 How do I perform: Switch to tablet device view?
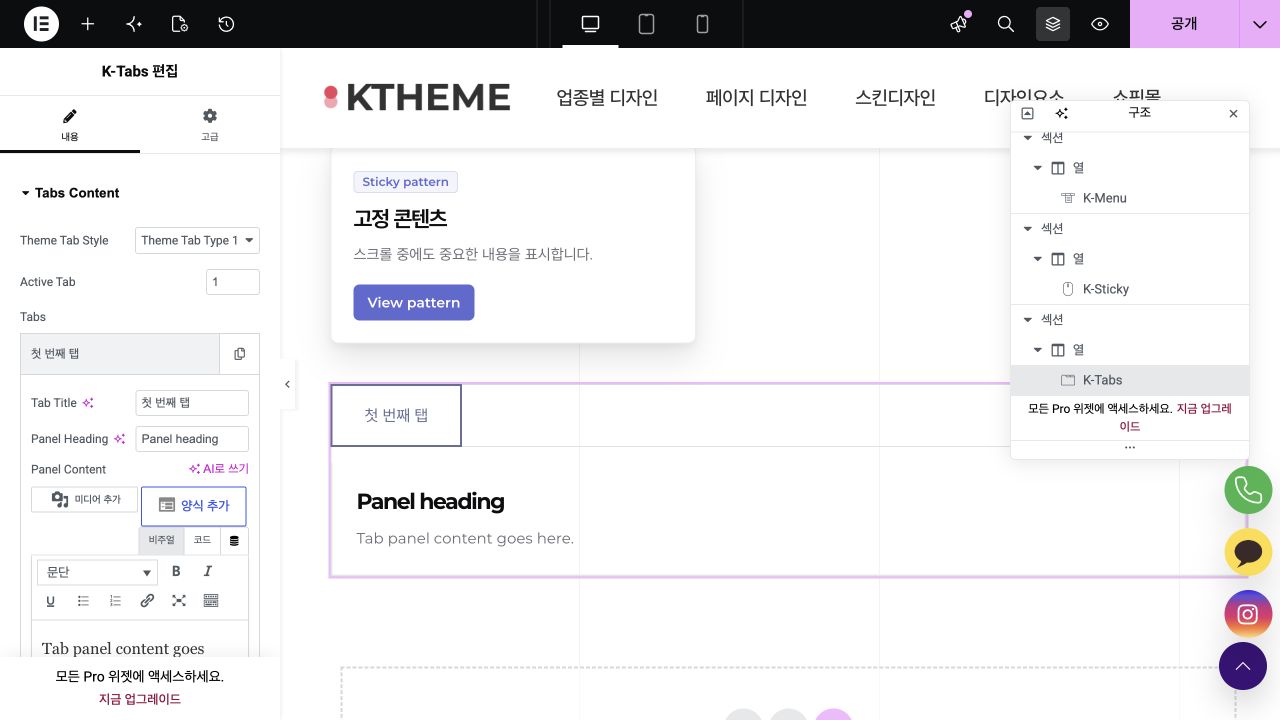pos(646,24)
